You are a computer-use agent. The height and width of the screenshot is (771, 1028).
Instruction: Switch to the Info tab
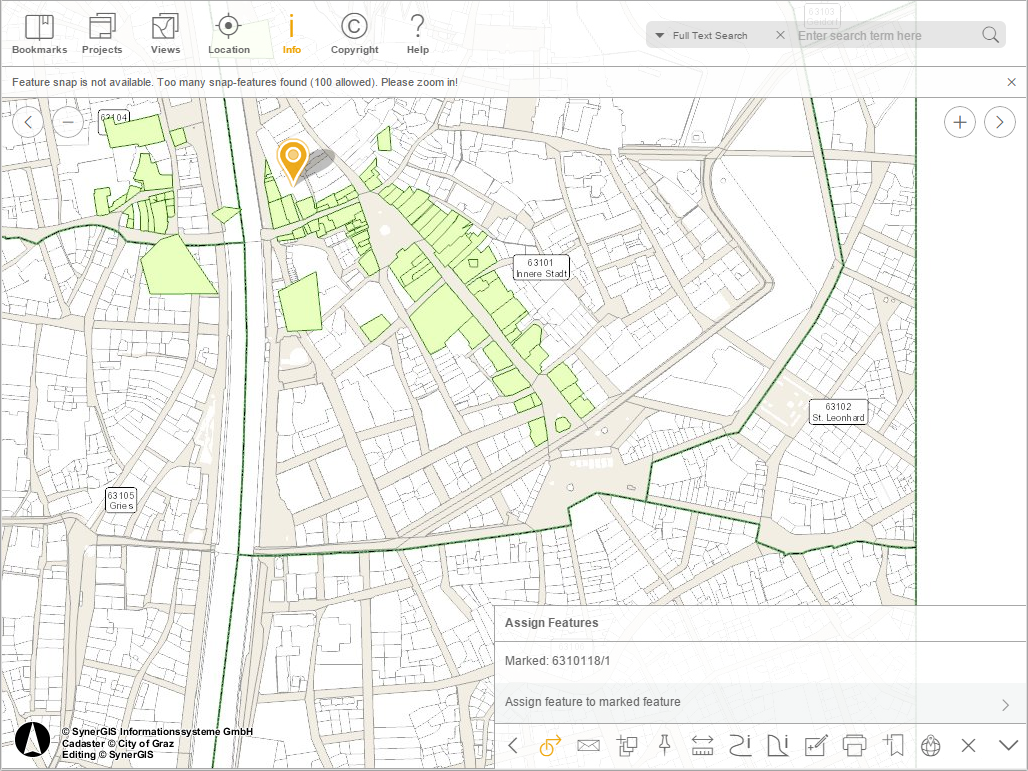(x=291, y=34)
